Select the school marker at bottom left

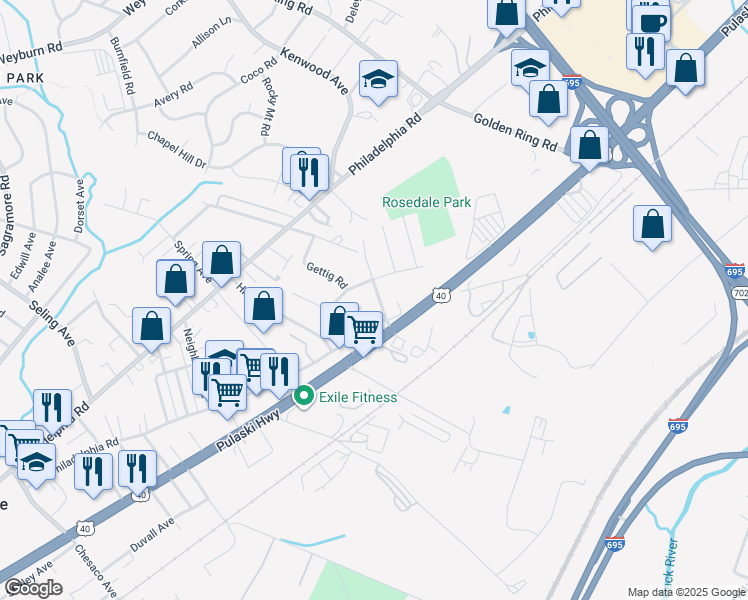37,466
